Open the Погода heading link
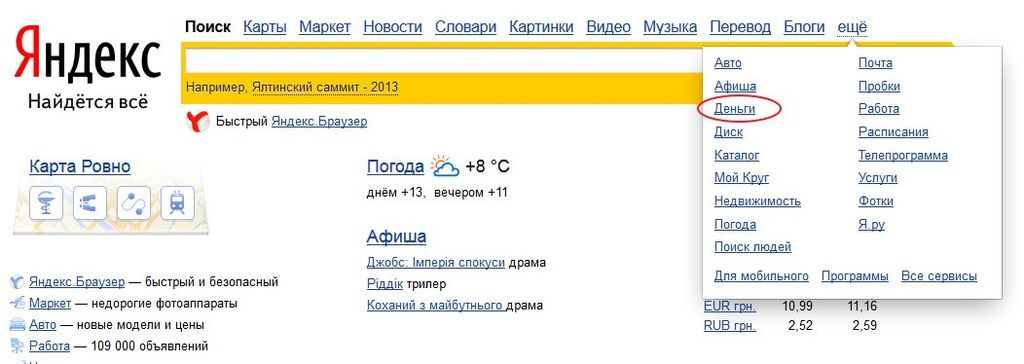The width and height of the screenshot is (1024, 364). [395, 167]
